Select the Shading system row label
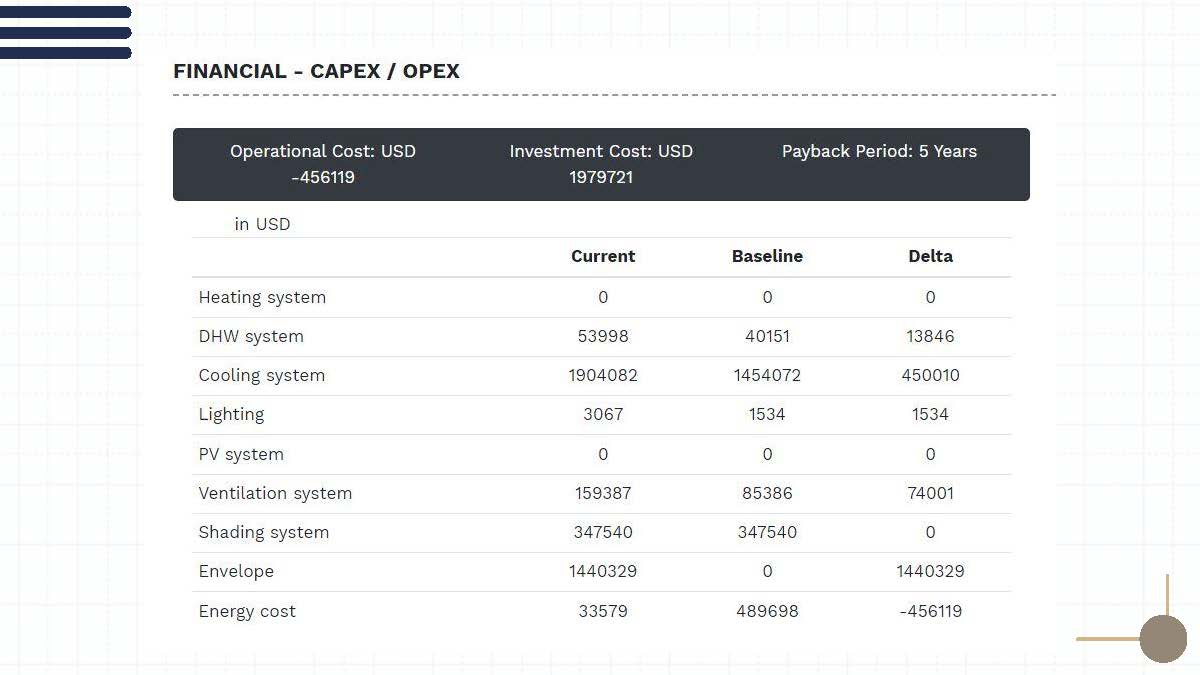Image resolution: width=1200 pixels, height=675 pixels. point(264,532)
